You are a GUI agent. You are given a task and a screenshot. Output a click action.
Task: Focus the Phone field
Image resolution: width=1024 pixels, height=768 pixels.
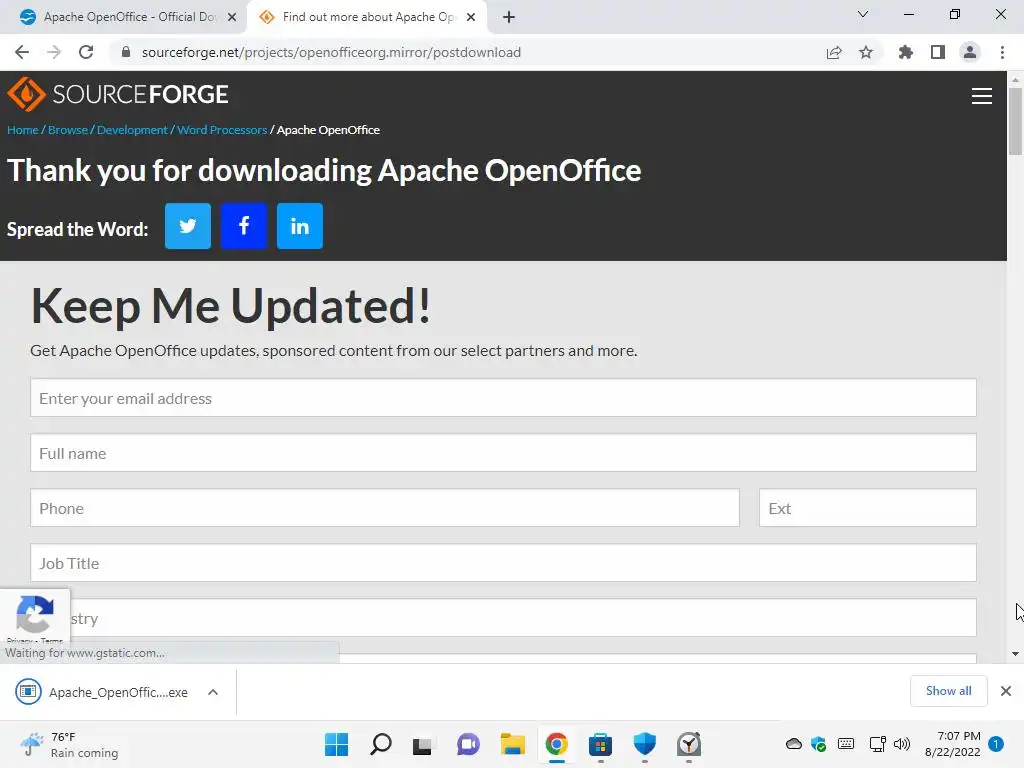pos(385,507)
